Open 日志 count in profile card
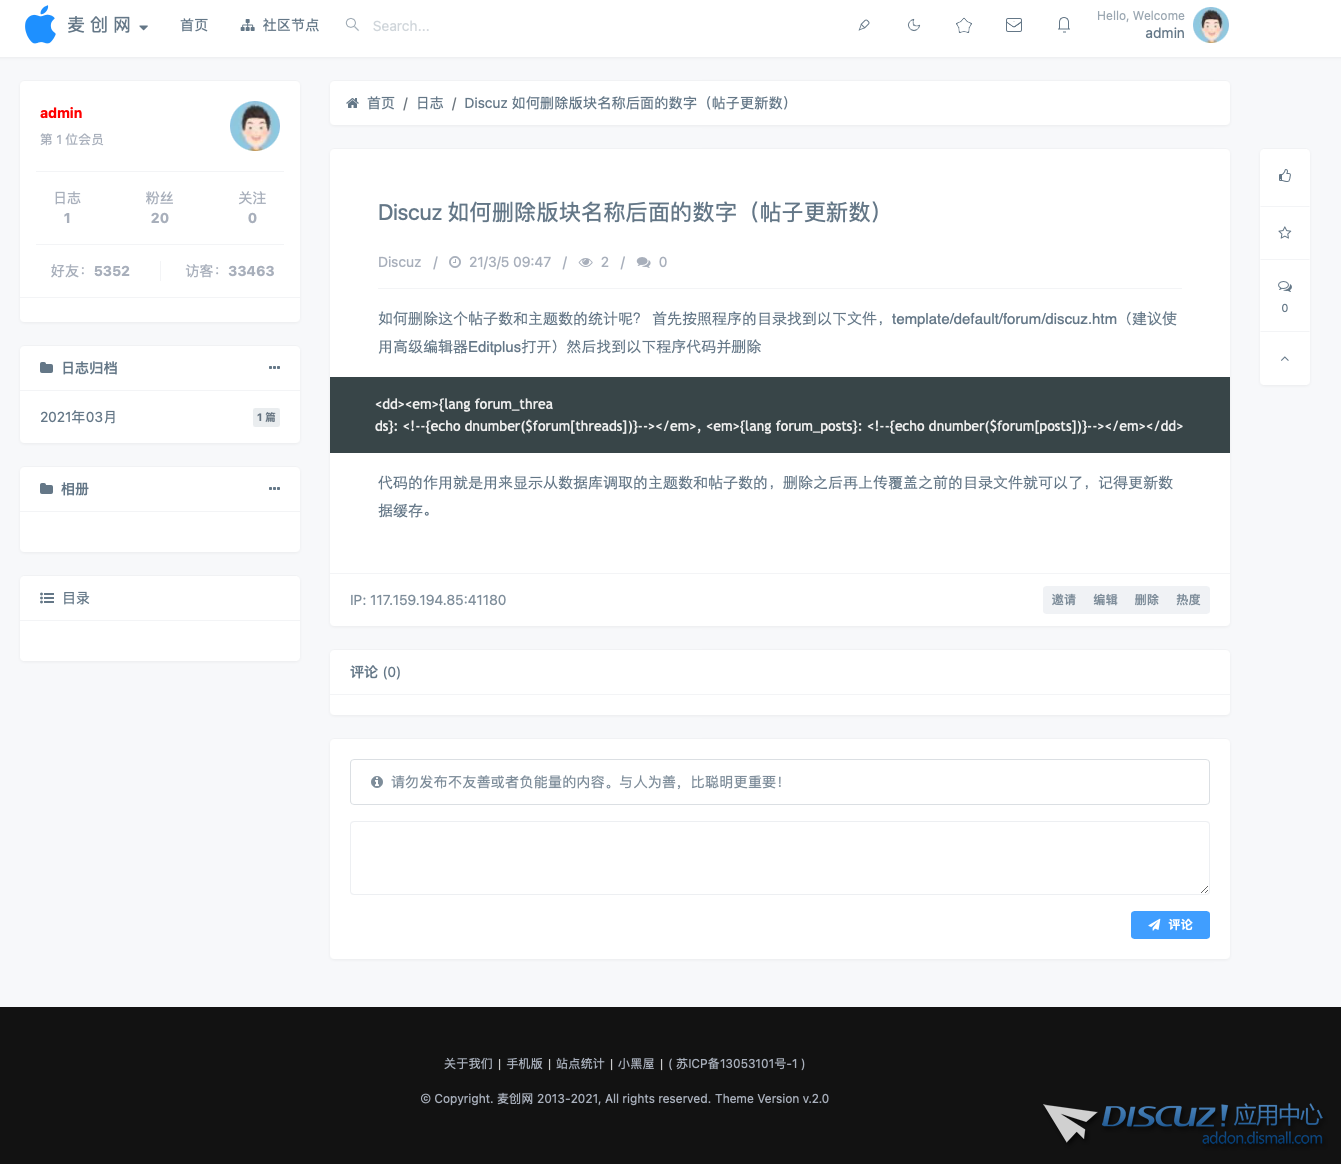 [67, 208]
